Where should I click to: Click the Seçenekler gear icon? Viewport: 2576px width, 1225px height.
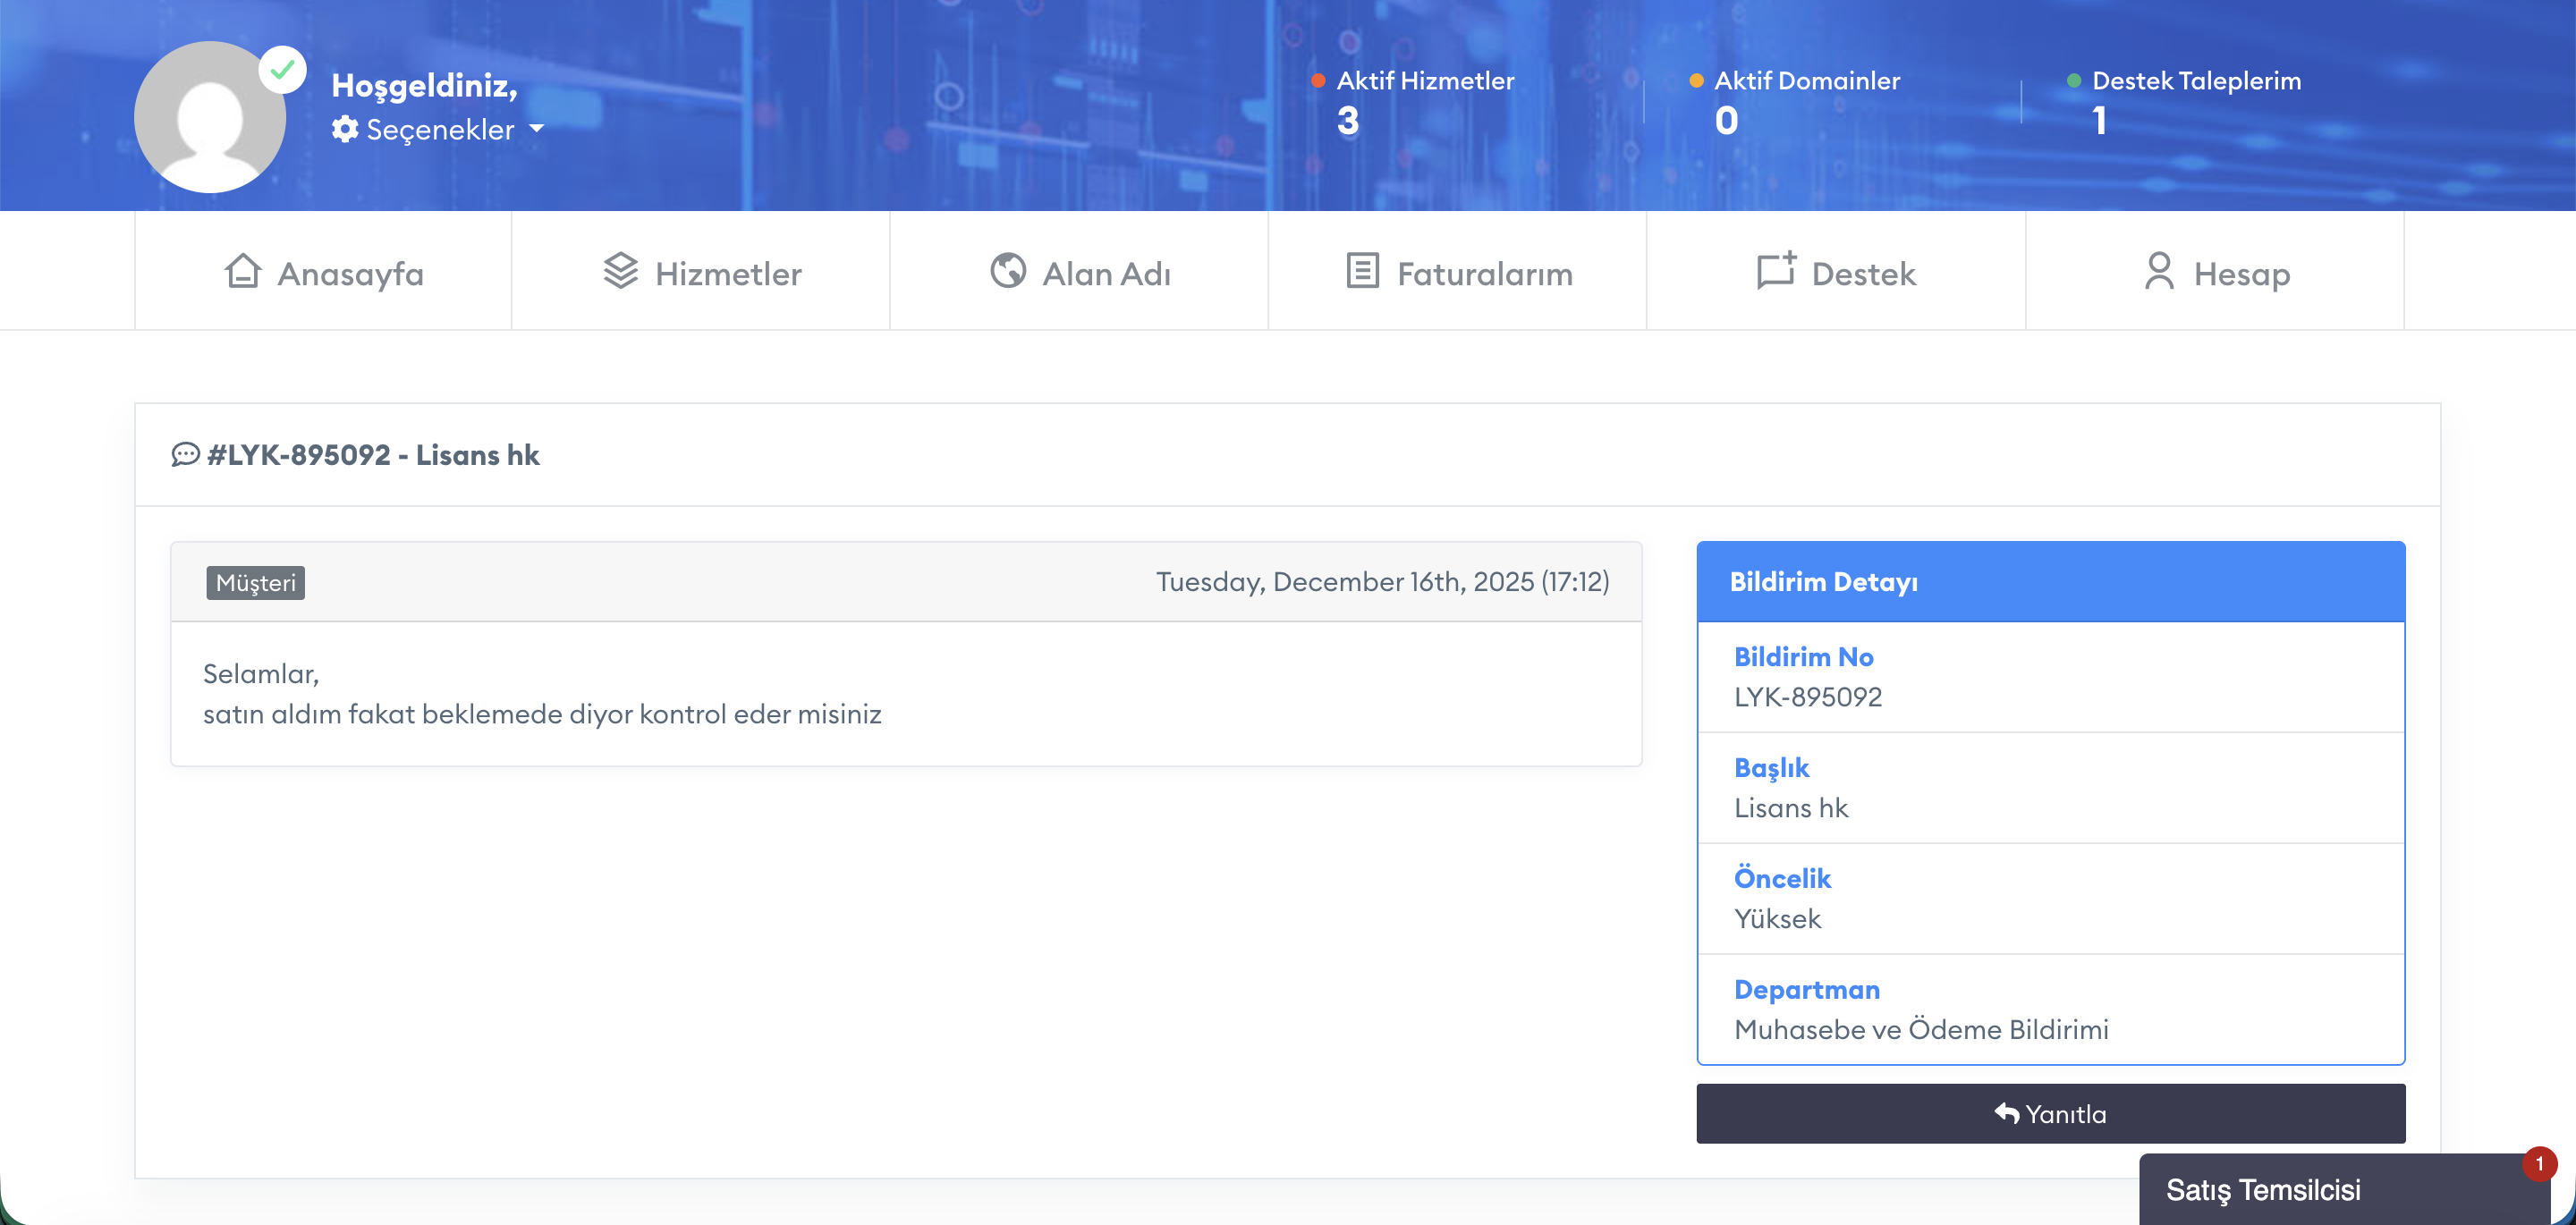345,129
